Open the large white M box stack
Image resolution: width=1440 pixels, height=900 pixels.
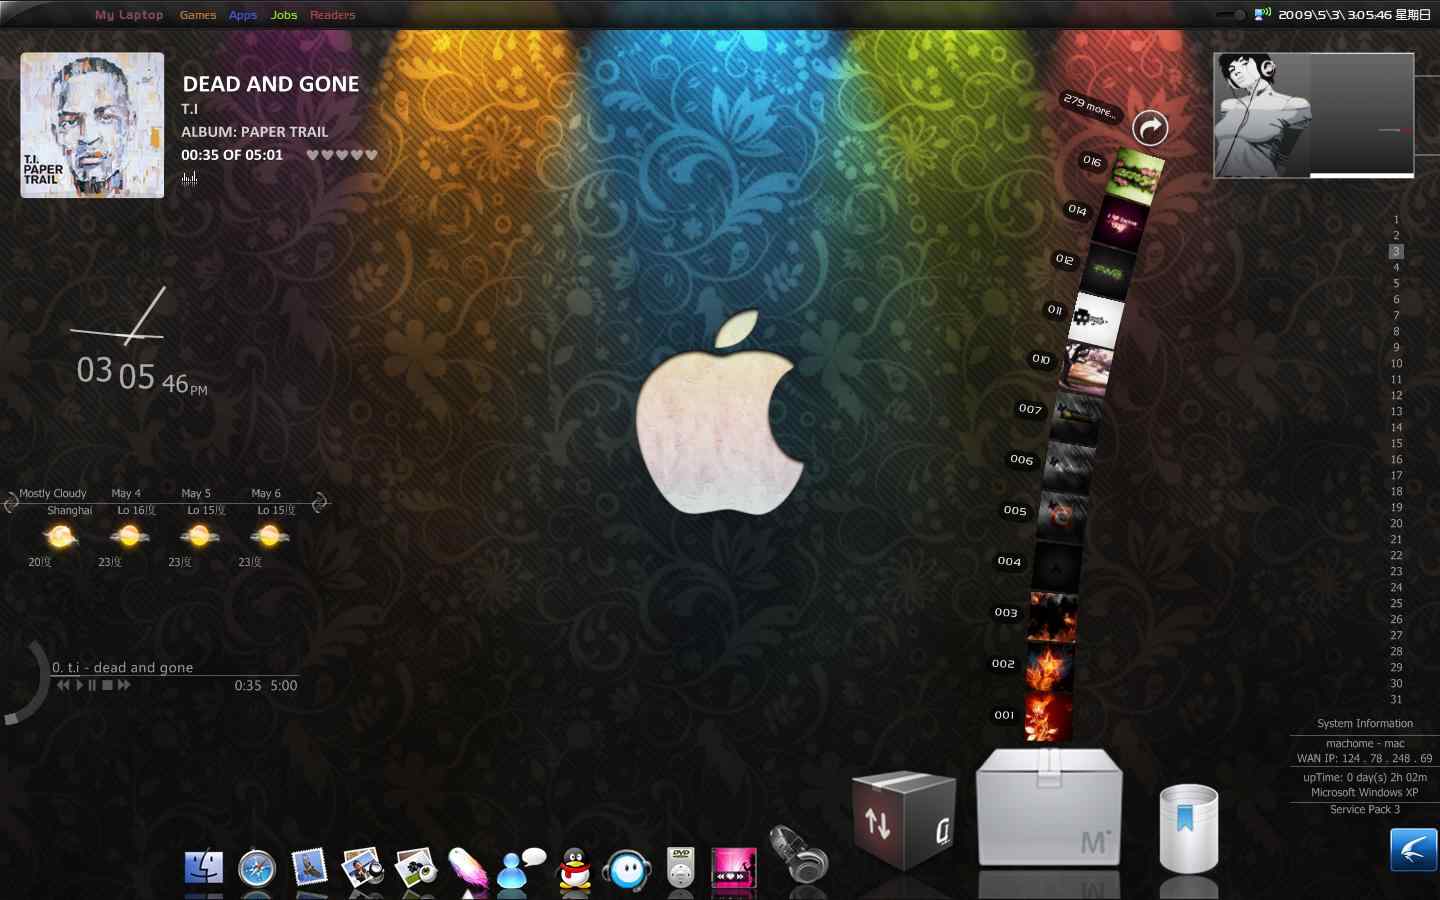coord(1049,808)
